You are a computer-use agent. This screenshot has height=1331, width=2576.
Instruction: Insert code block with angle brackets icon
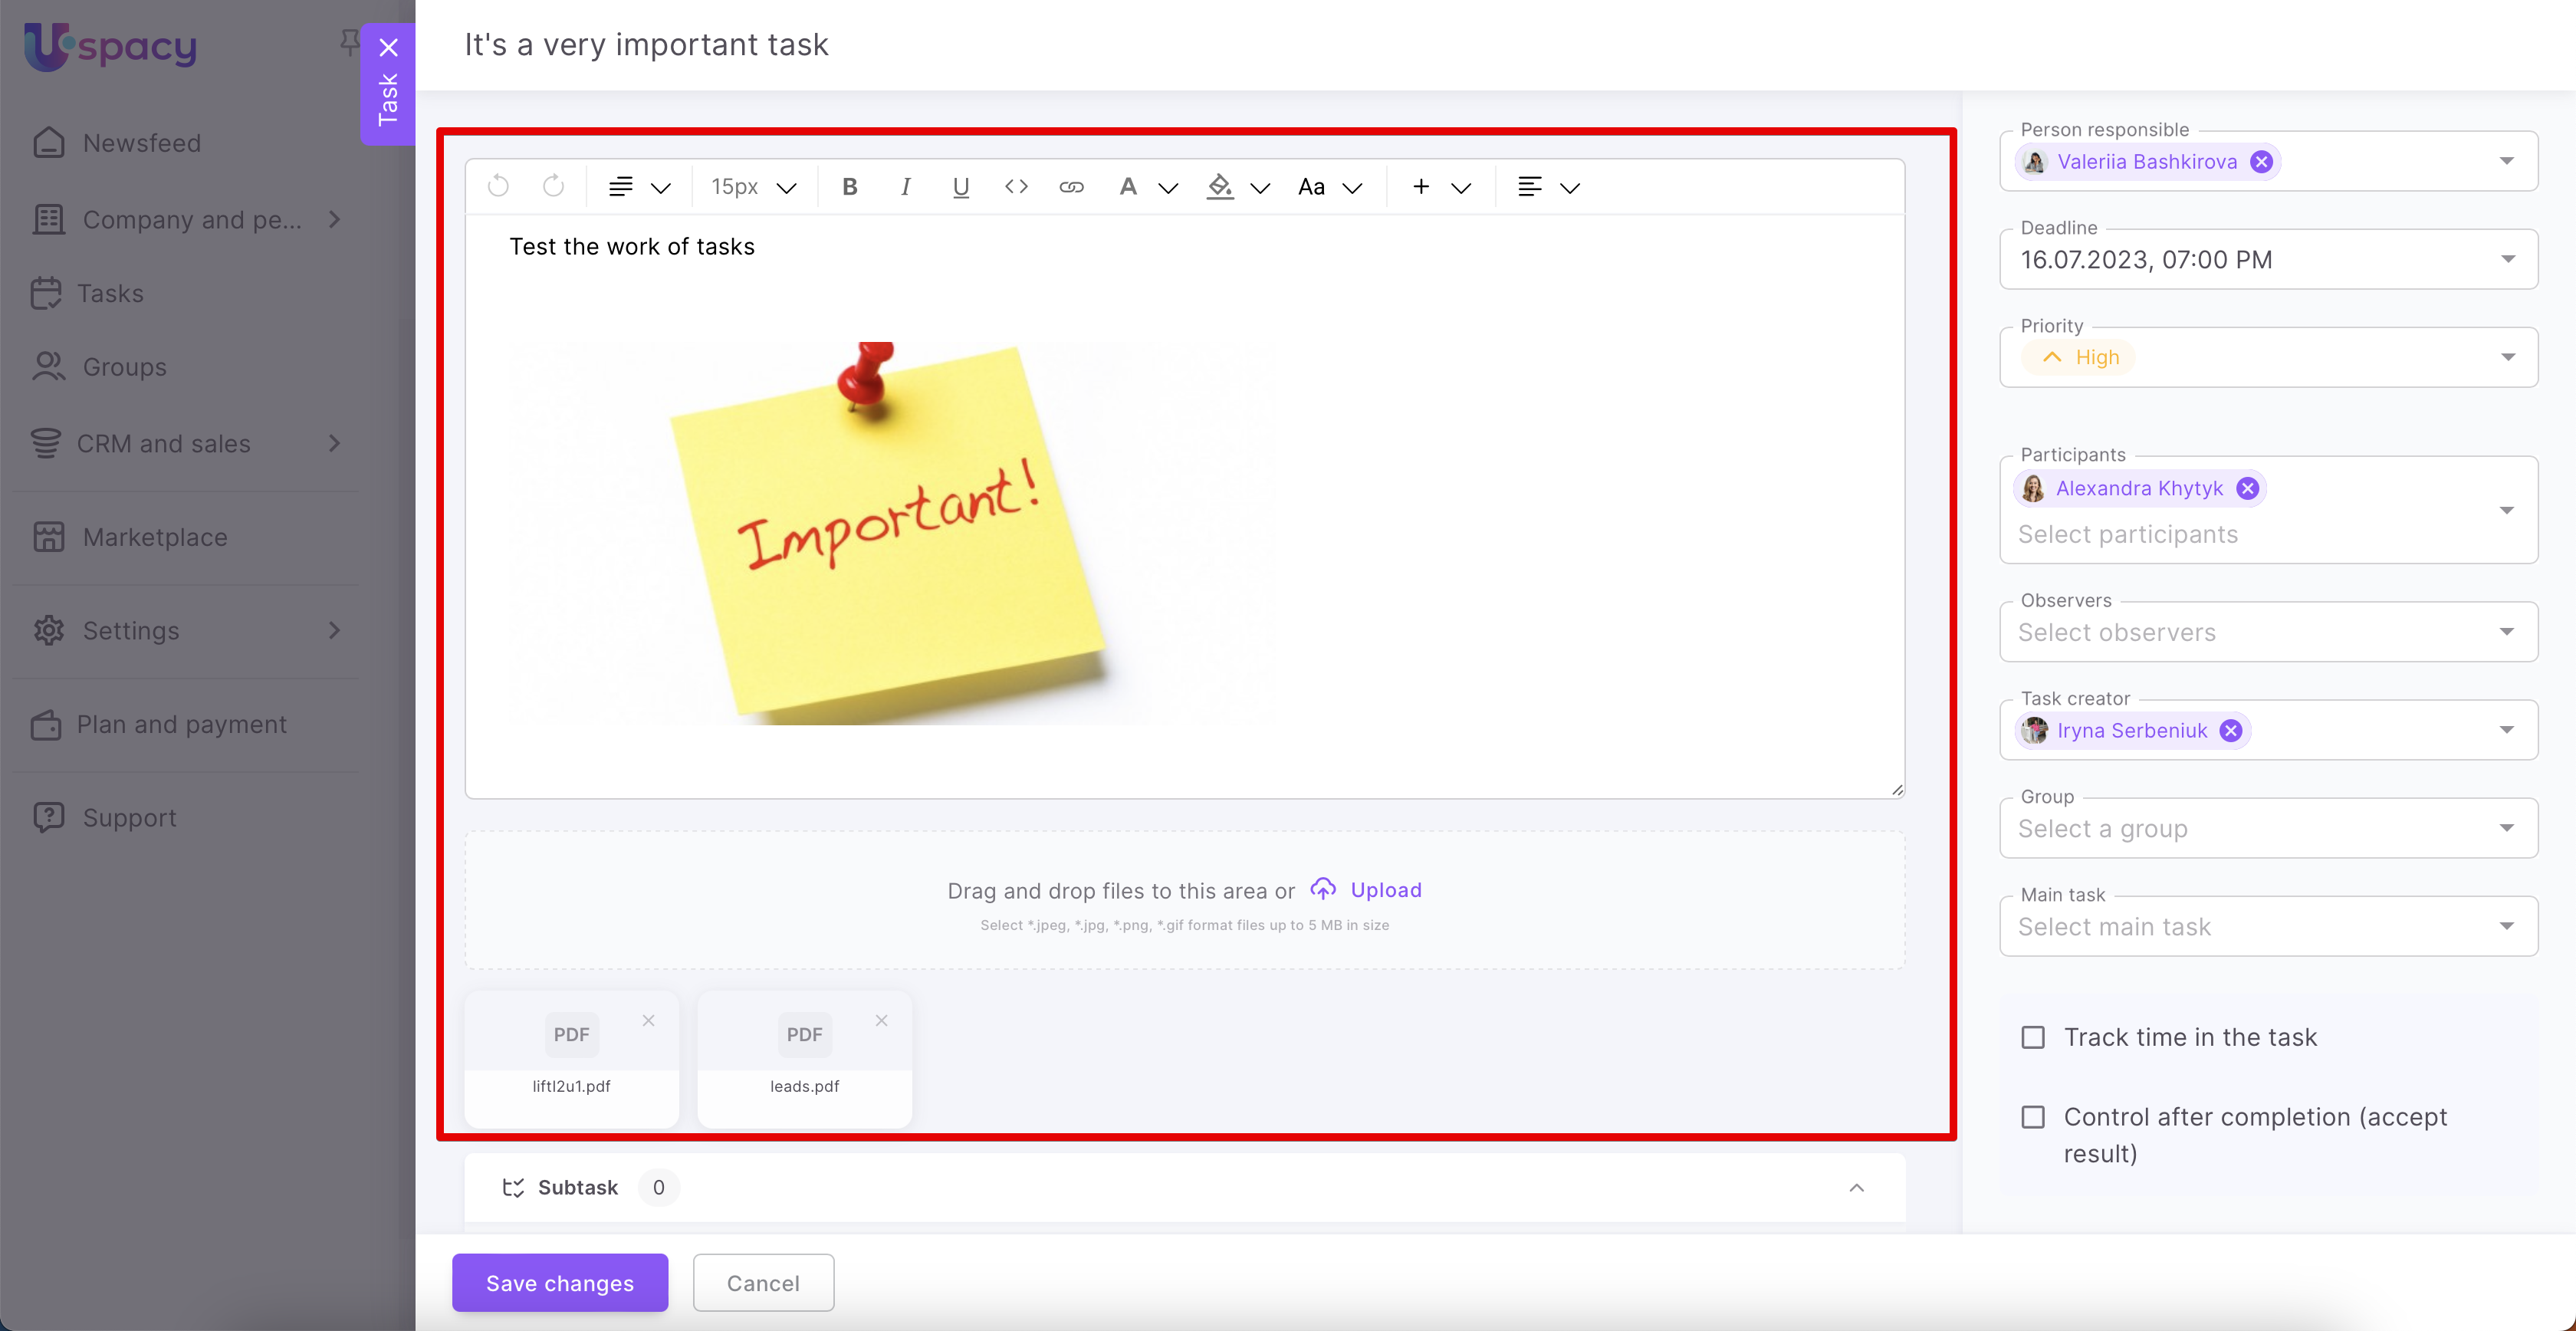pos(1016,187)
